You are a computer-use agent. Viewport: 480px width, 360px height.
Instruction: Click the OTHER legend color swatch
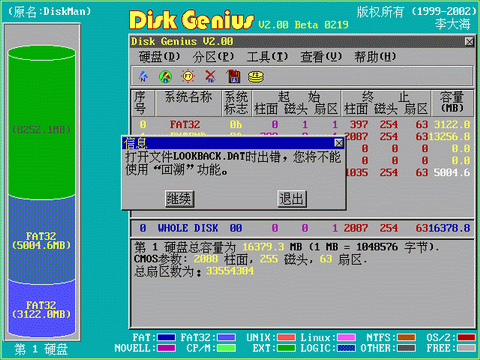coord(406,348)
